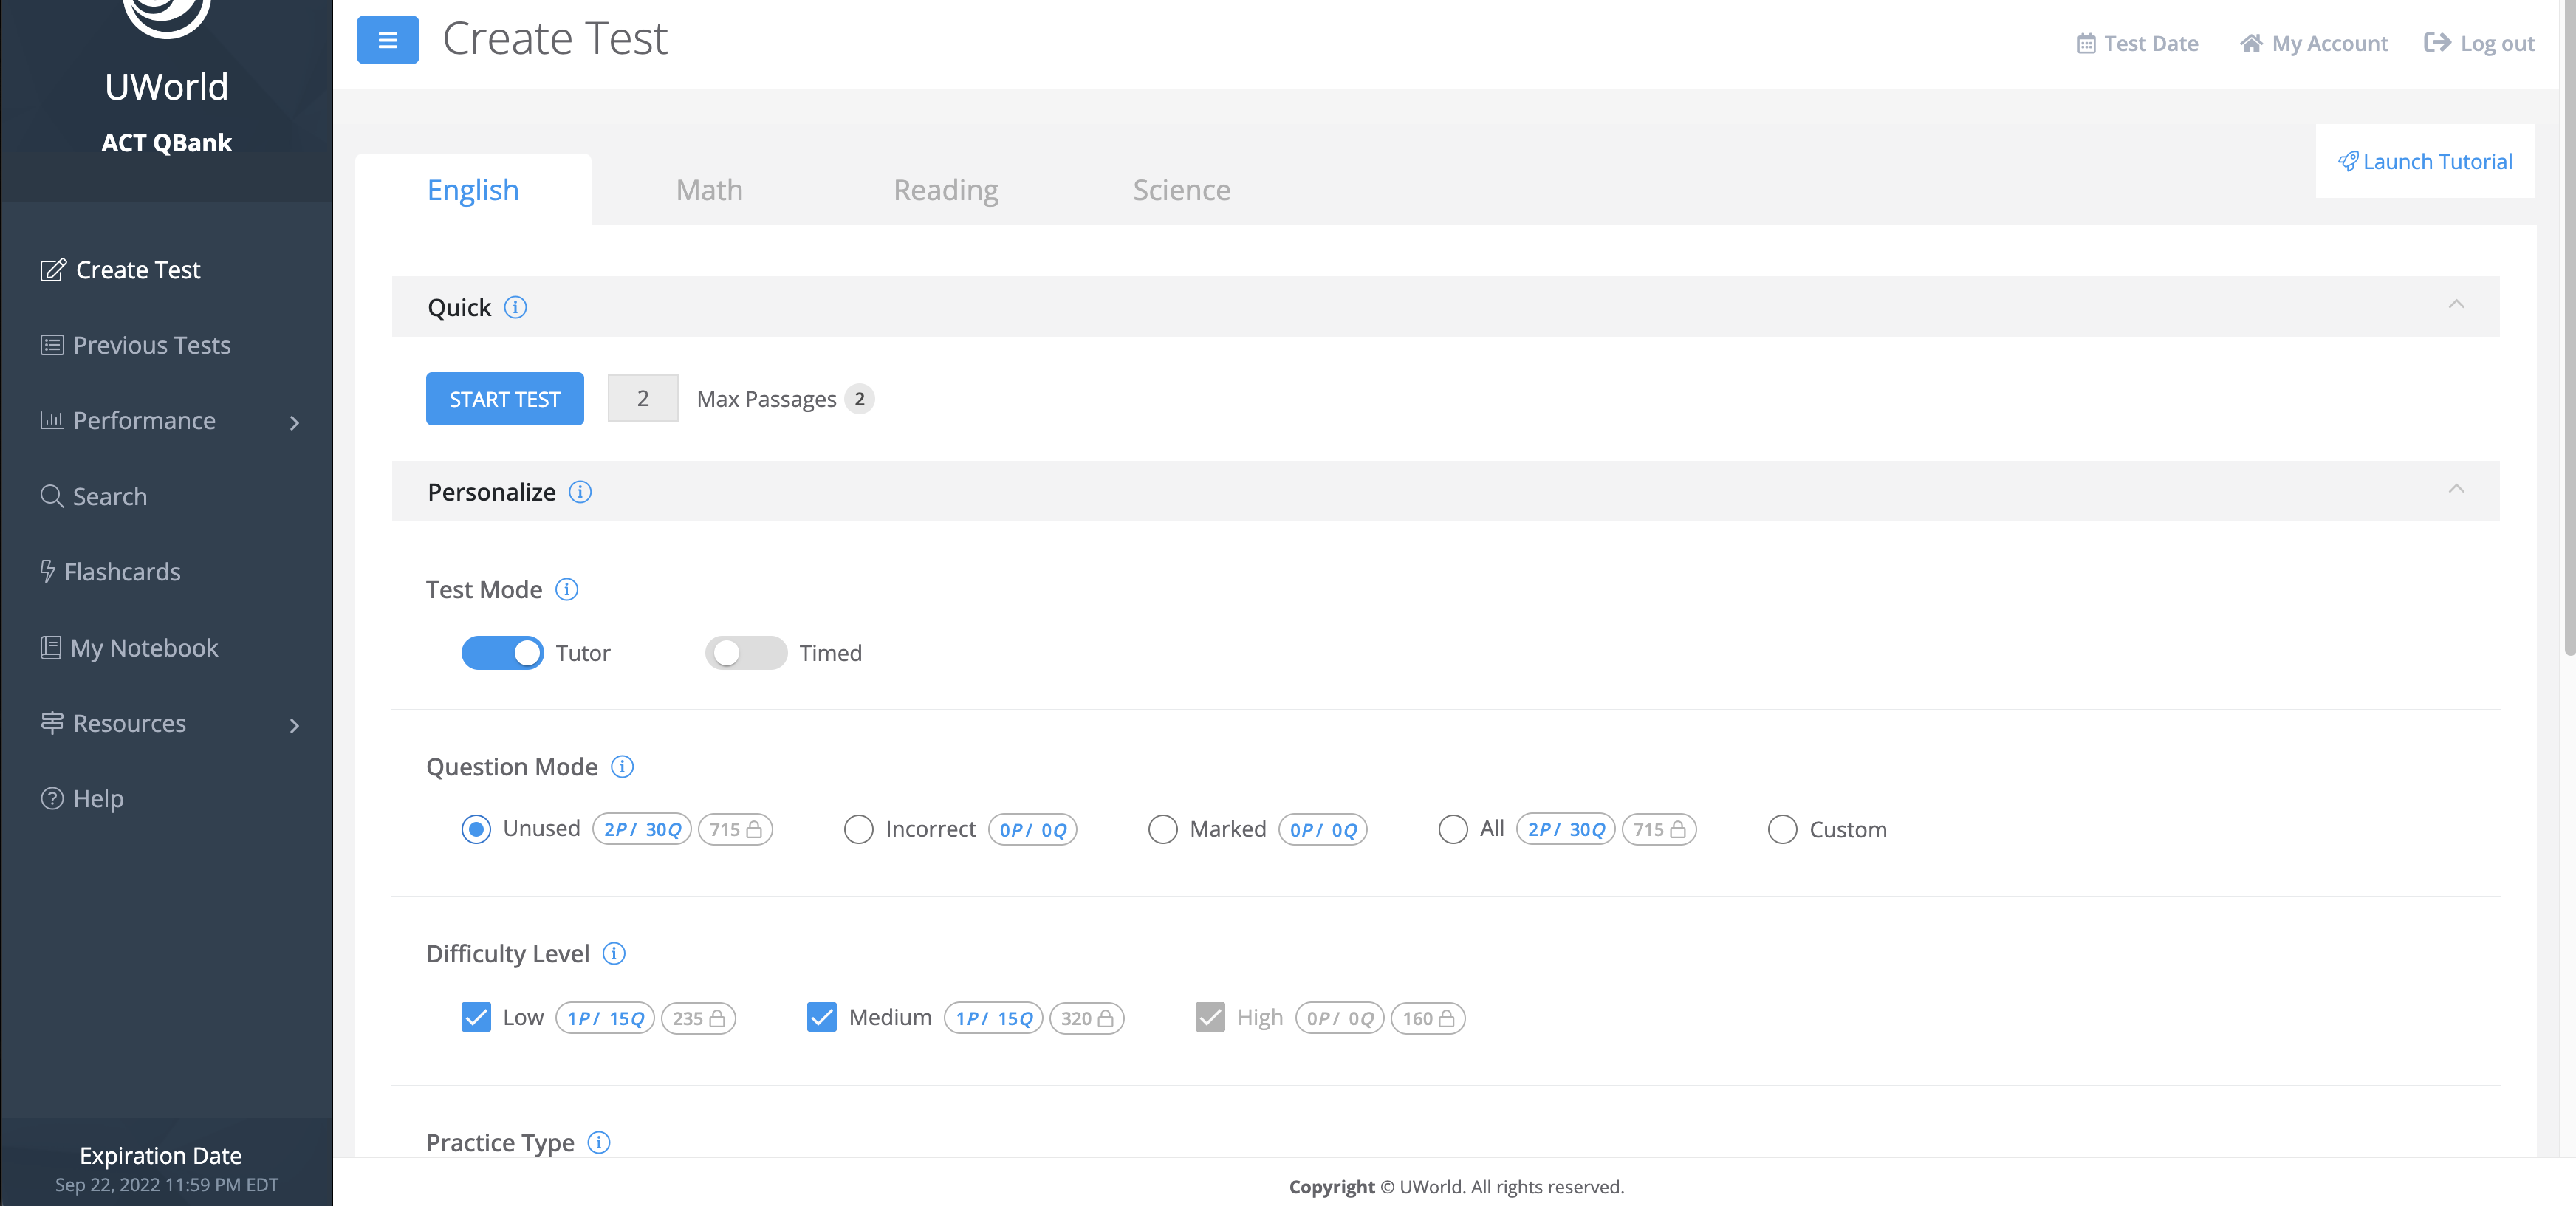Click the Quick section info icon

pyautogui.click(x=515, y=307)
